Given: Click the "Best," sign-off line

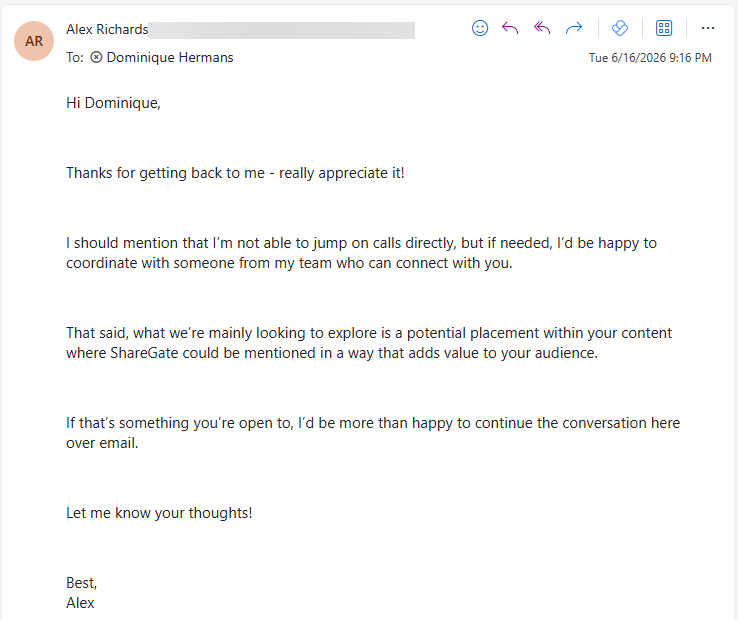Looking at the screenshot, I should coord(81,583).
